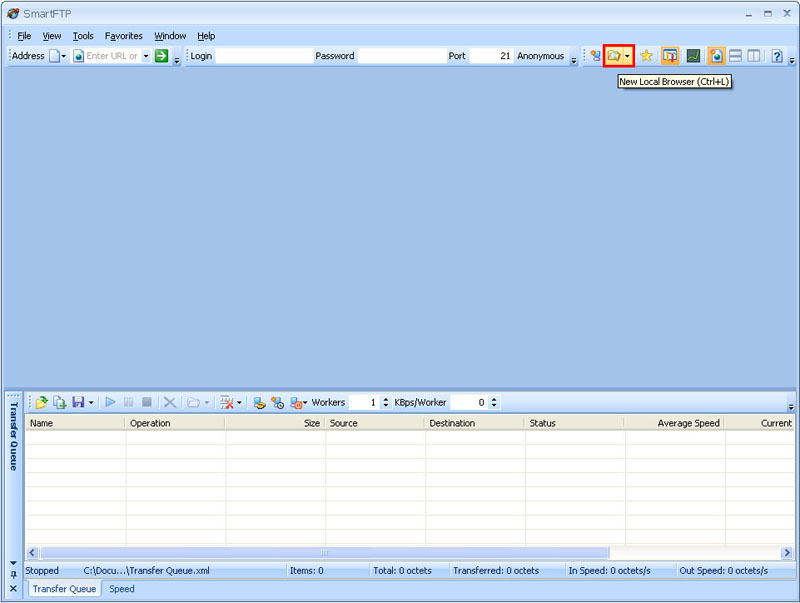Click the pause transfer queue icon
Viewport: 800px width, 603px height.
click(128, 403)
